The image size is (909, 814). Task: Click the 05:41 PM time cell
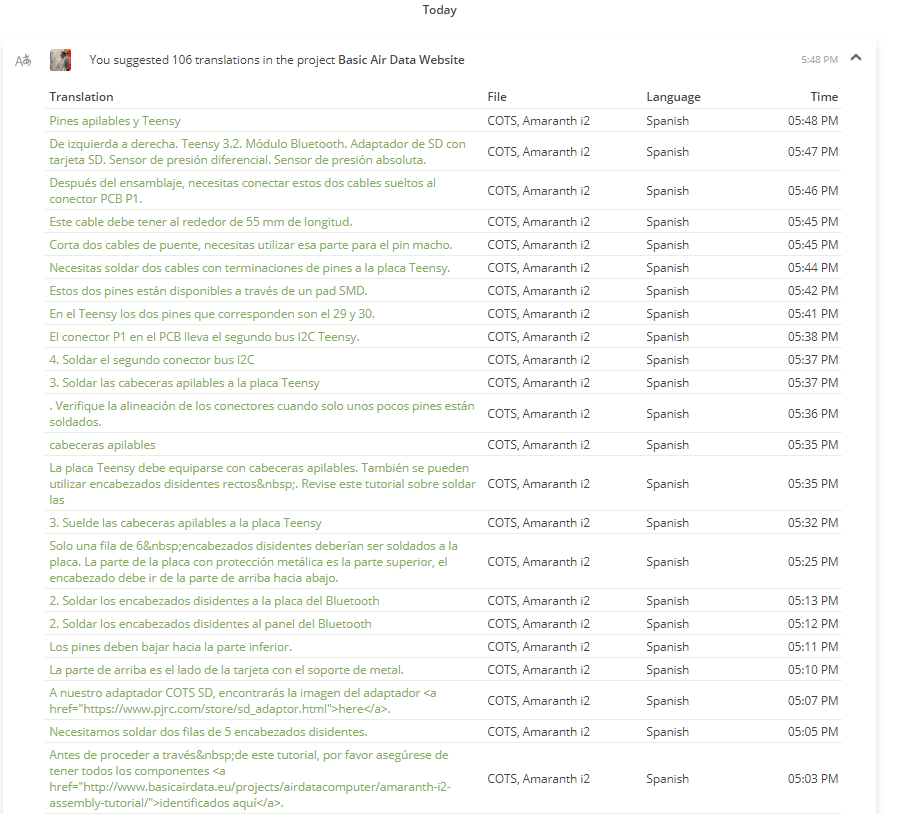(x=813, y=314)
